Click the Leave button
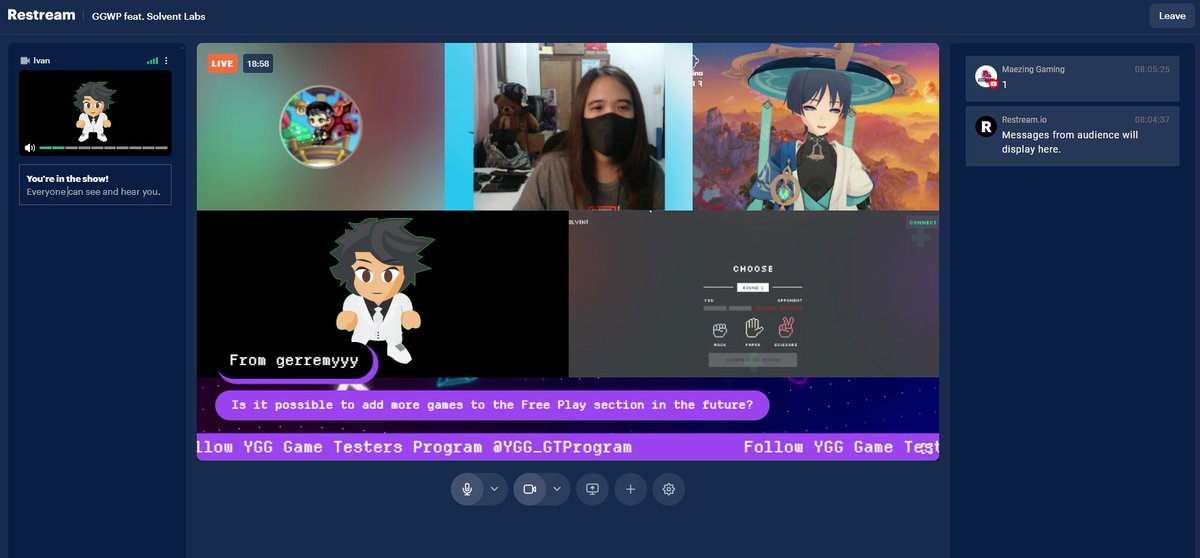1200x558 pixels. (x=1172, y=15)
